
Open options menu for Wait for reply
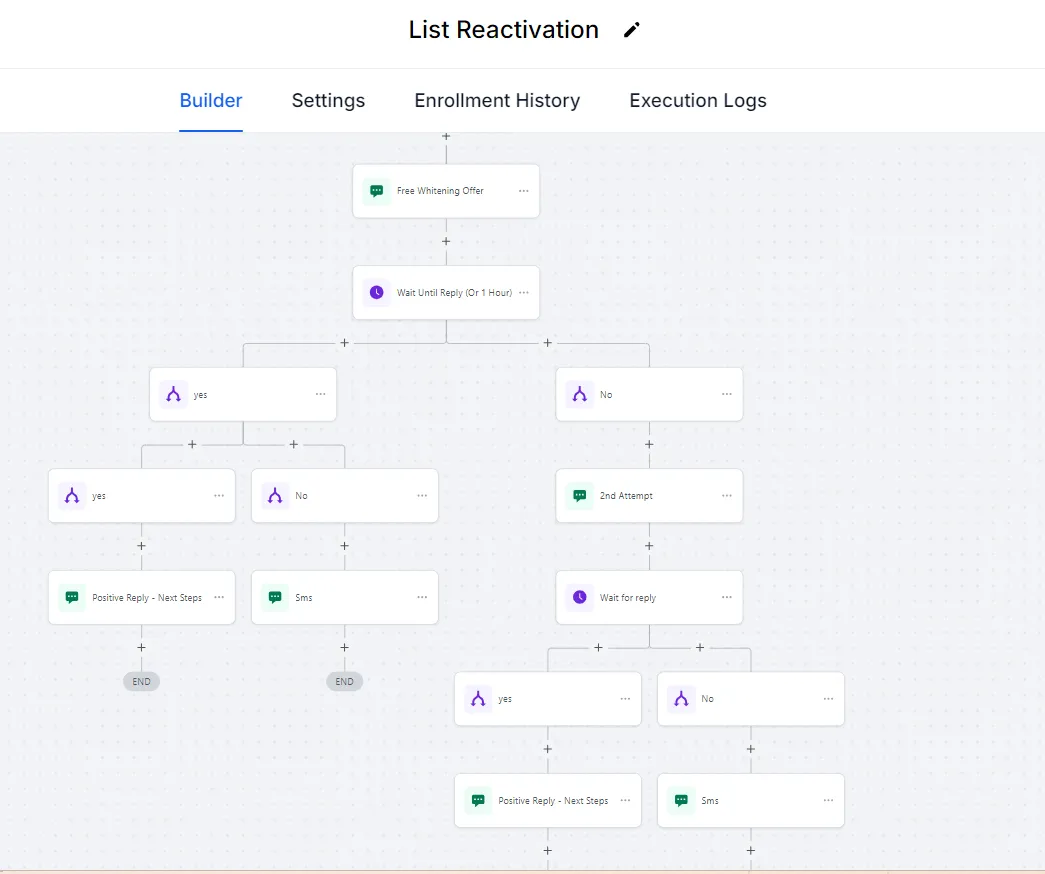[x=726, y=598]
